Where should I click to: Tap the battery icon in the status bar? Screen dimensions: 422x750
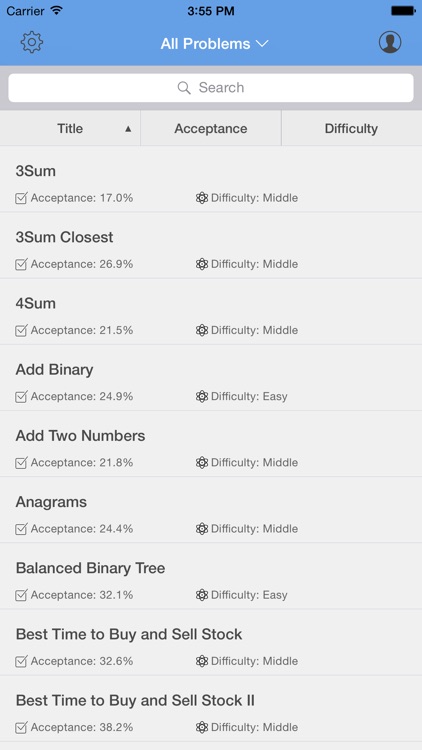[403, 11]
